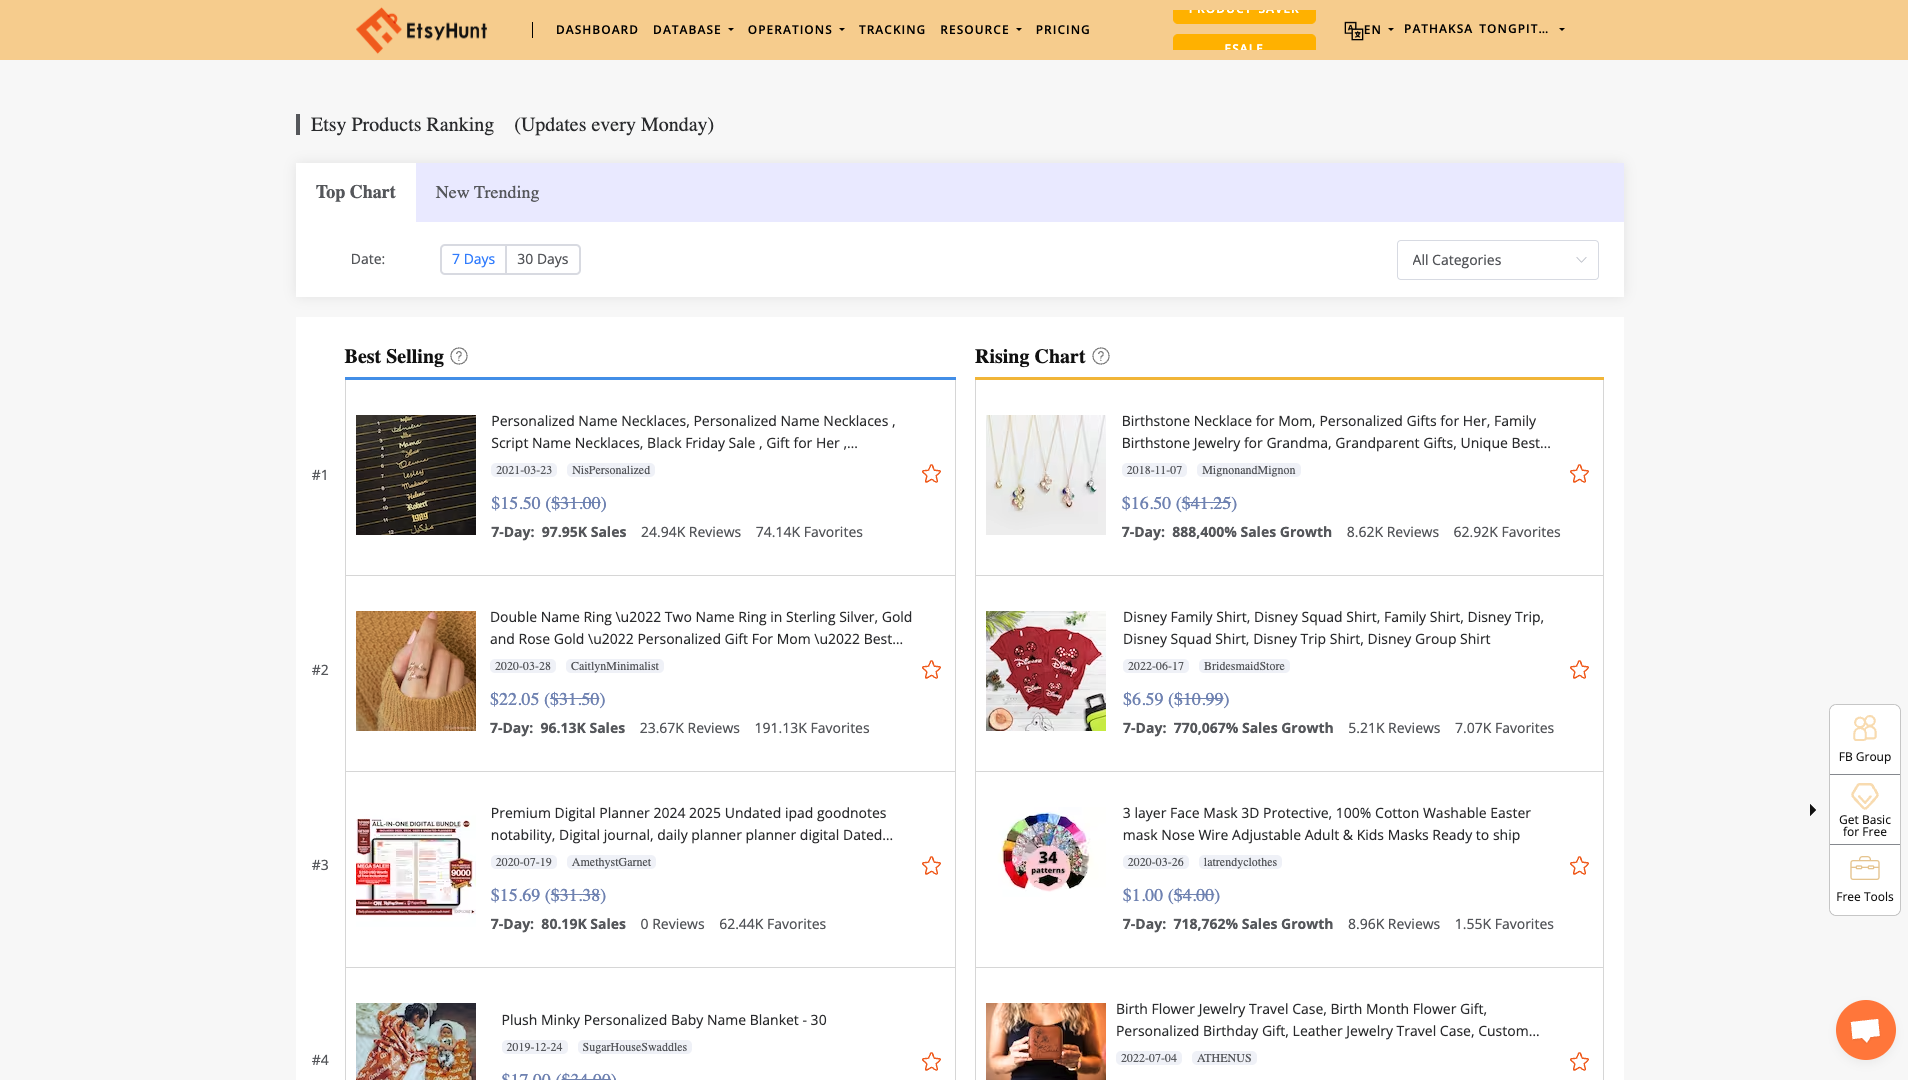This screenshot has width=1908, height=1080.
Task: Open the Best Selling help tooltip icon
Action: tap(458, 356)
